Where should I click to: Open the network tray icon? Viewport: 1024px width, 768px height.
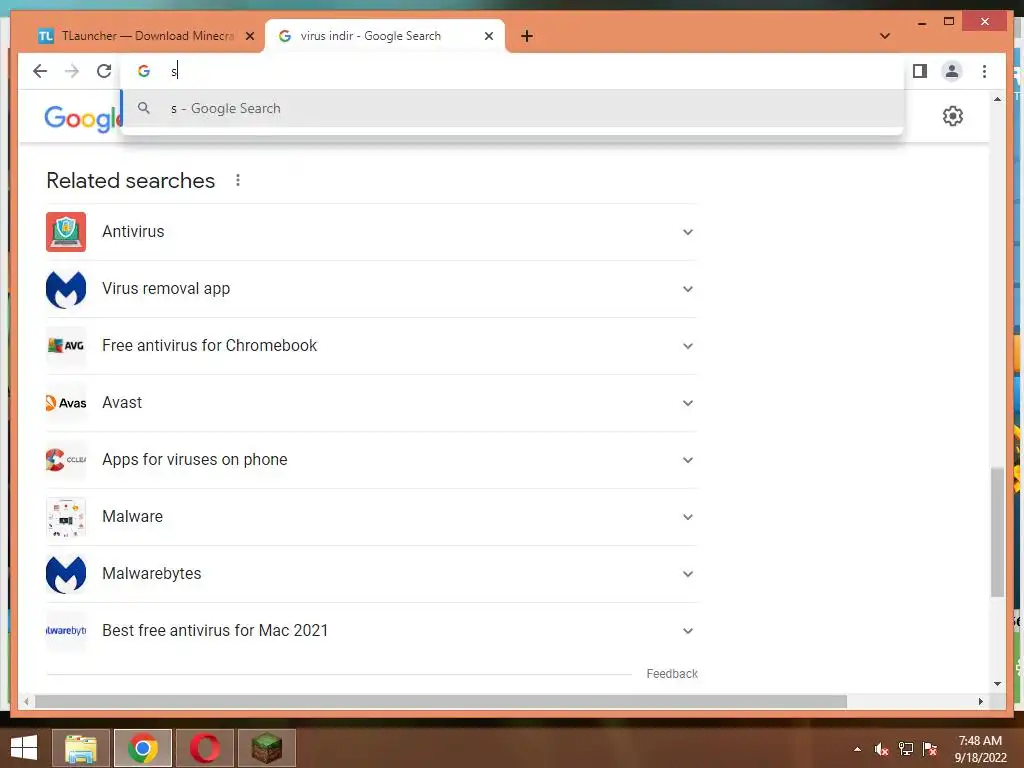click(x=906, y=749)
